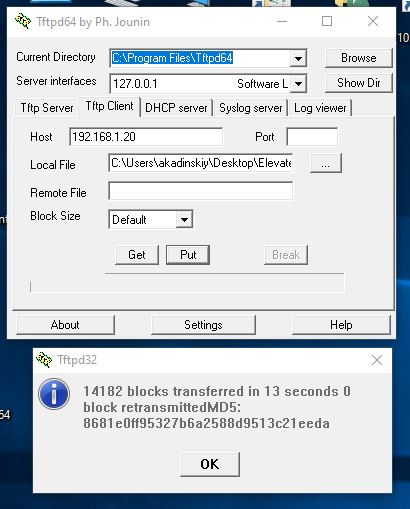Screen dimensions: 410x509
Task: Open the Log viewer tab
Action: [x=320, y=108]
